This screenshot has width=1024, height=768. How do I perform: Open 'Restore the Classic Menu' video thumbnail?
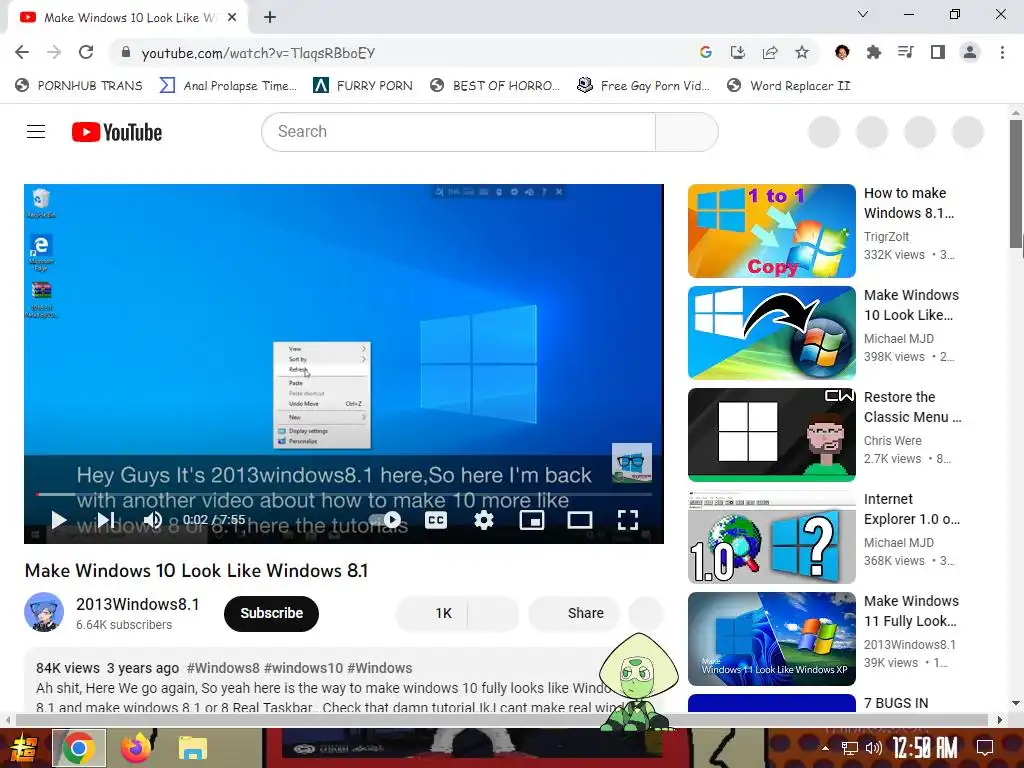[771, 435]
